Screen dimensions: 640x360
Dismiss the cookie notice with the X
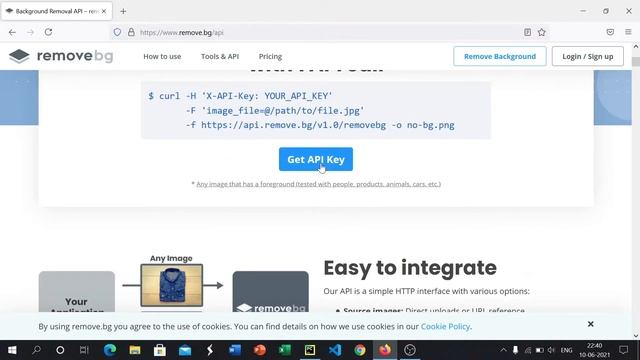tap(590, 324)
